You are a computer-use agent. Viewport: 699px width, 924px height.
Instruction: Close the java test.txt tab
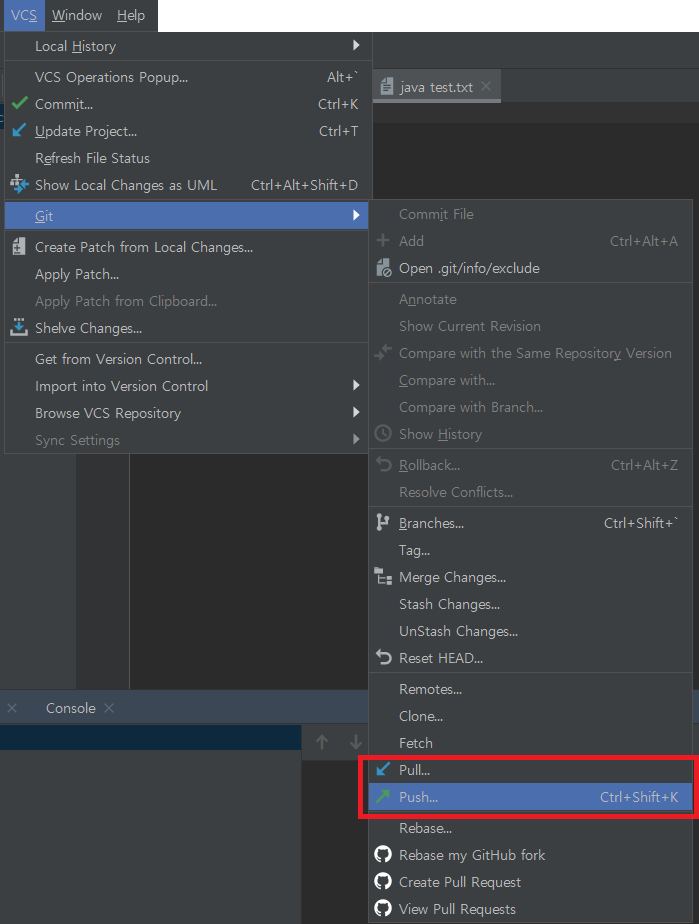tap(486, 87)
